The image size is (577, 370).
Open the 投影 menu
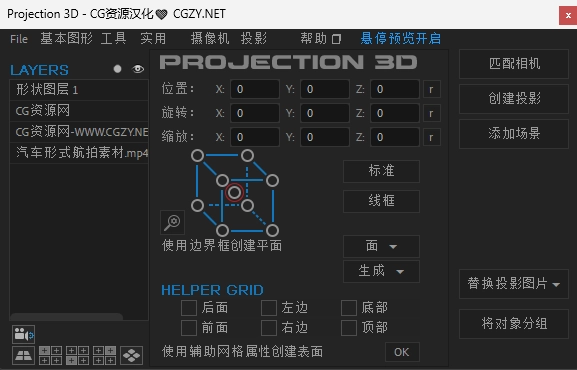click(254, 38)
